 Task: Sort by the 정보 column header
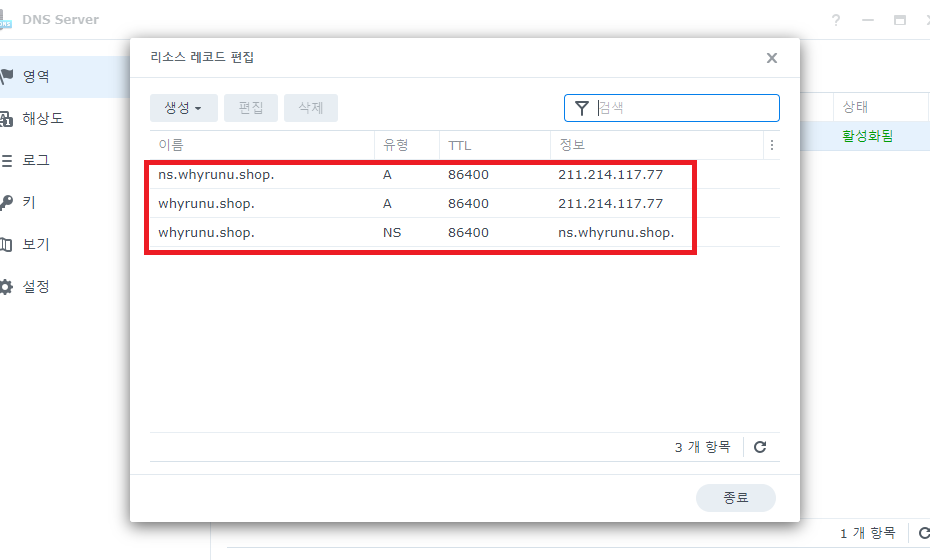point(657,145)
